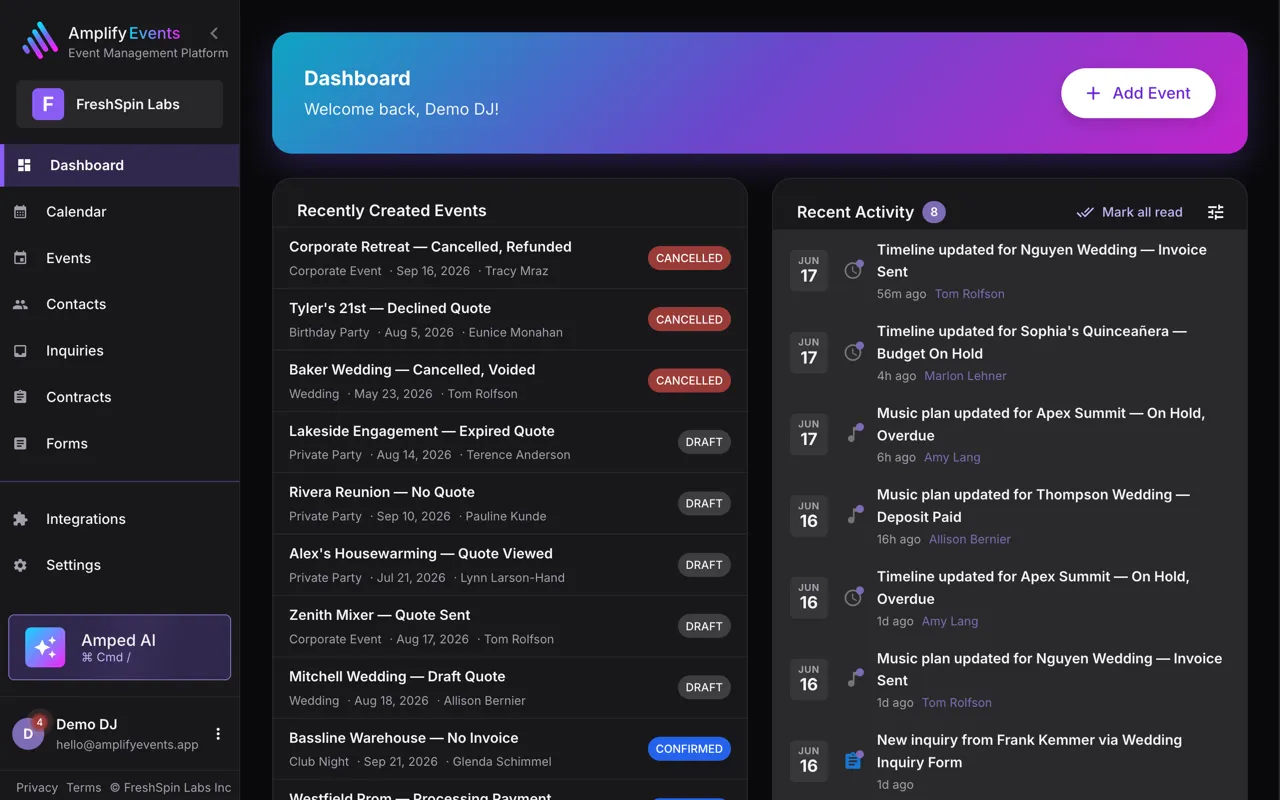Click DRAFT badge on Zenith Mixer row
1280x800 pixels.
coord(704,626)
